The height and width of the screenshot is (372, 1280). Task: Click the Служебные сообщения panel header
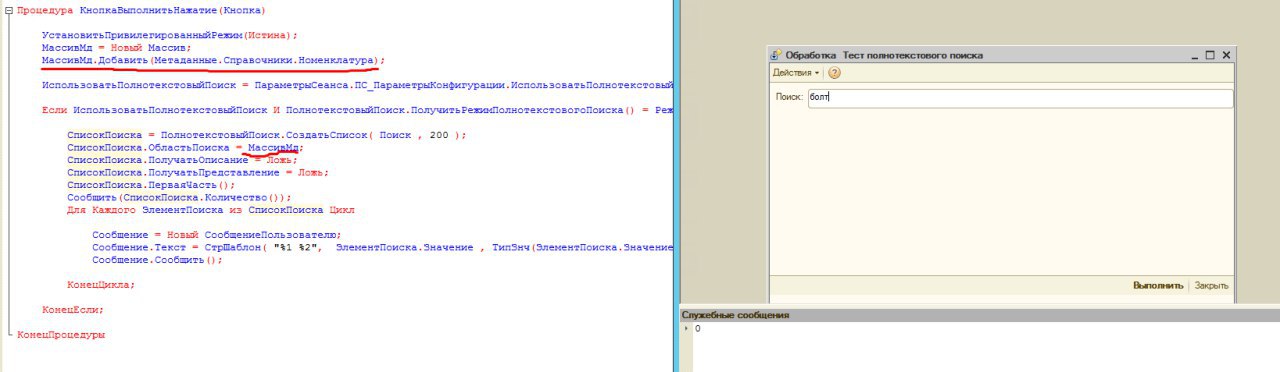(x=980, y=315)
